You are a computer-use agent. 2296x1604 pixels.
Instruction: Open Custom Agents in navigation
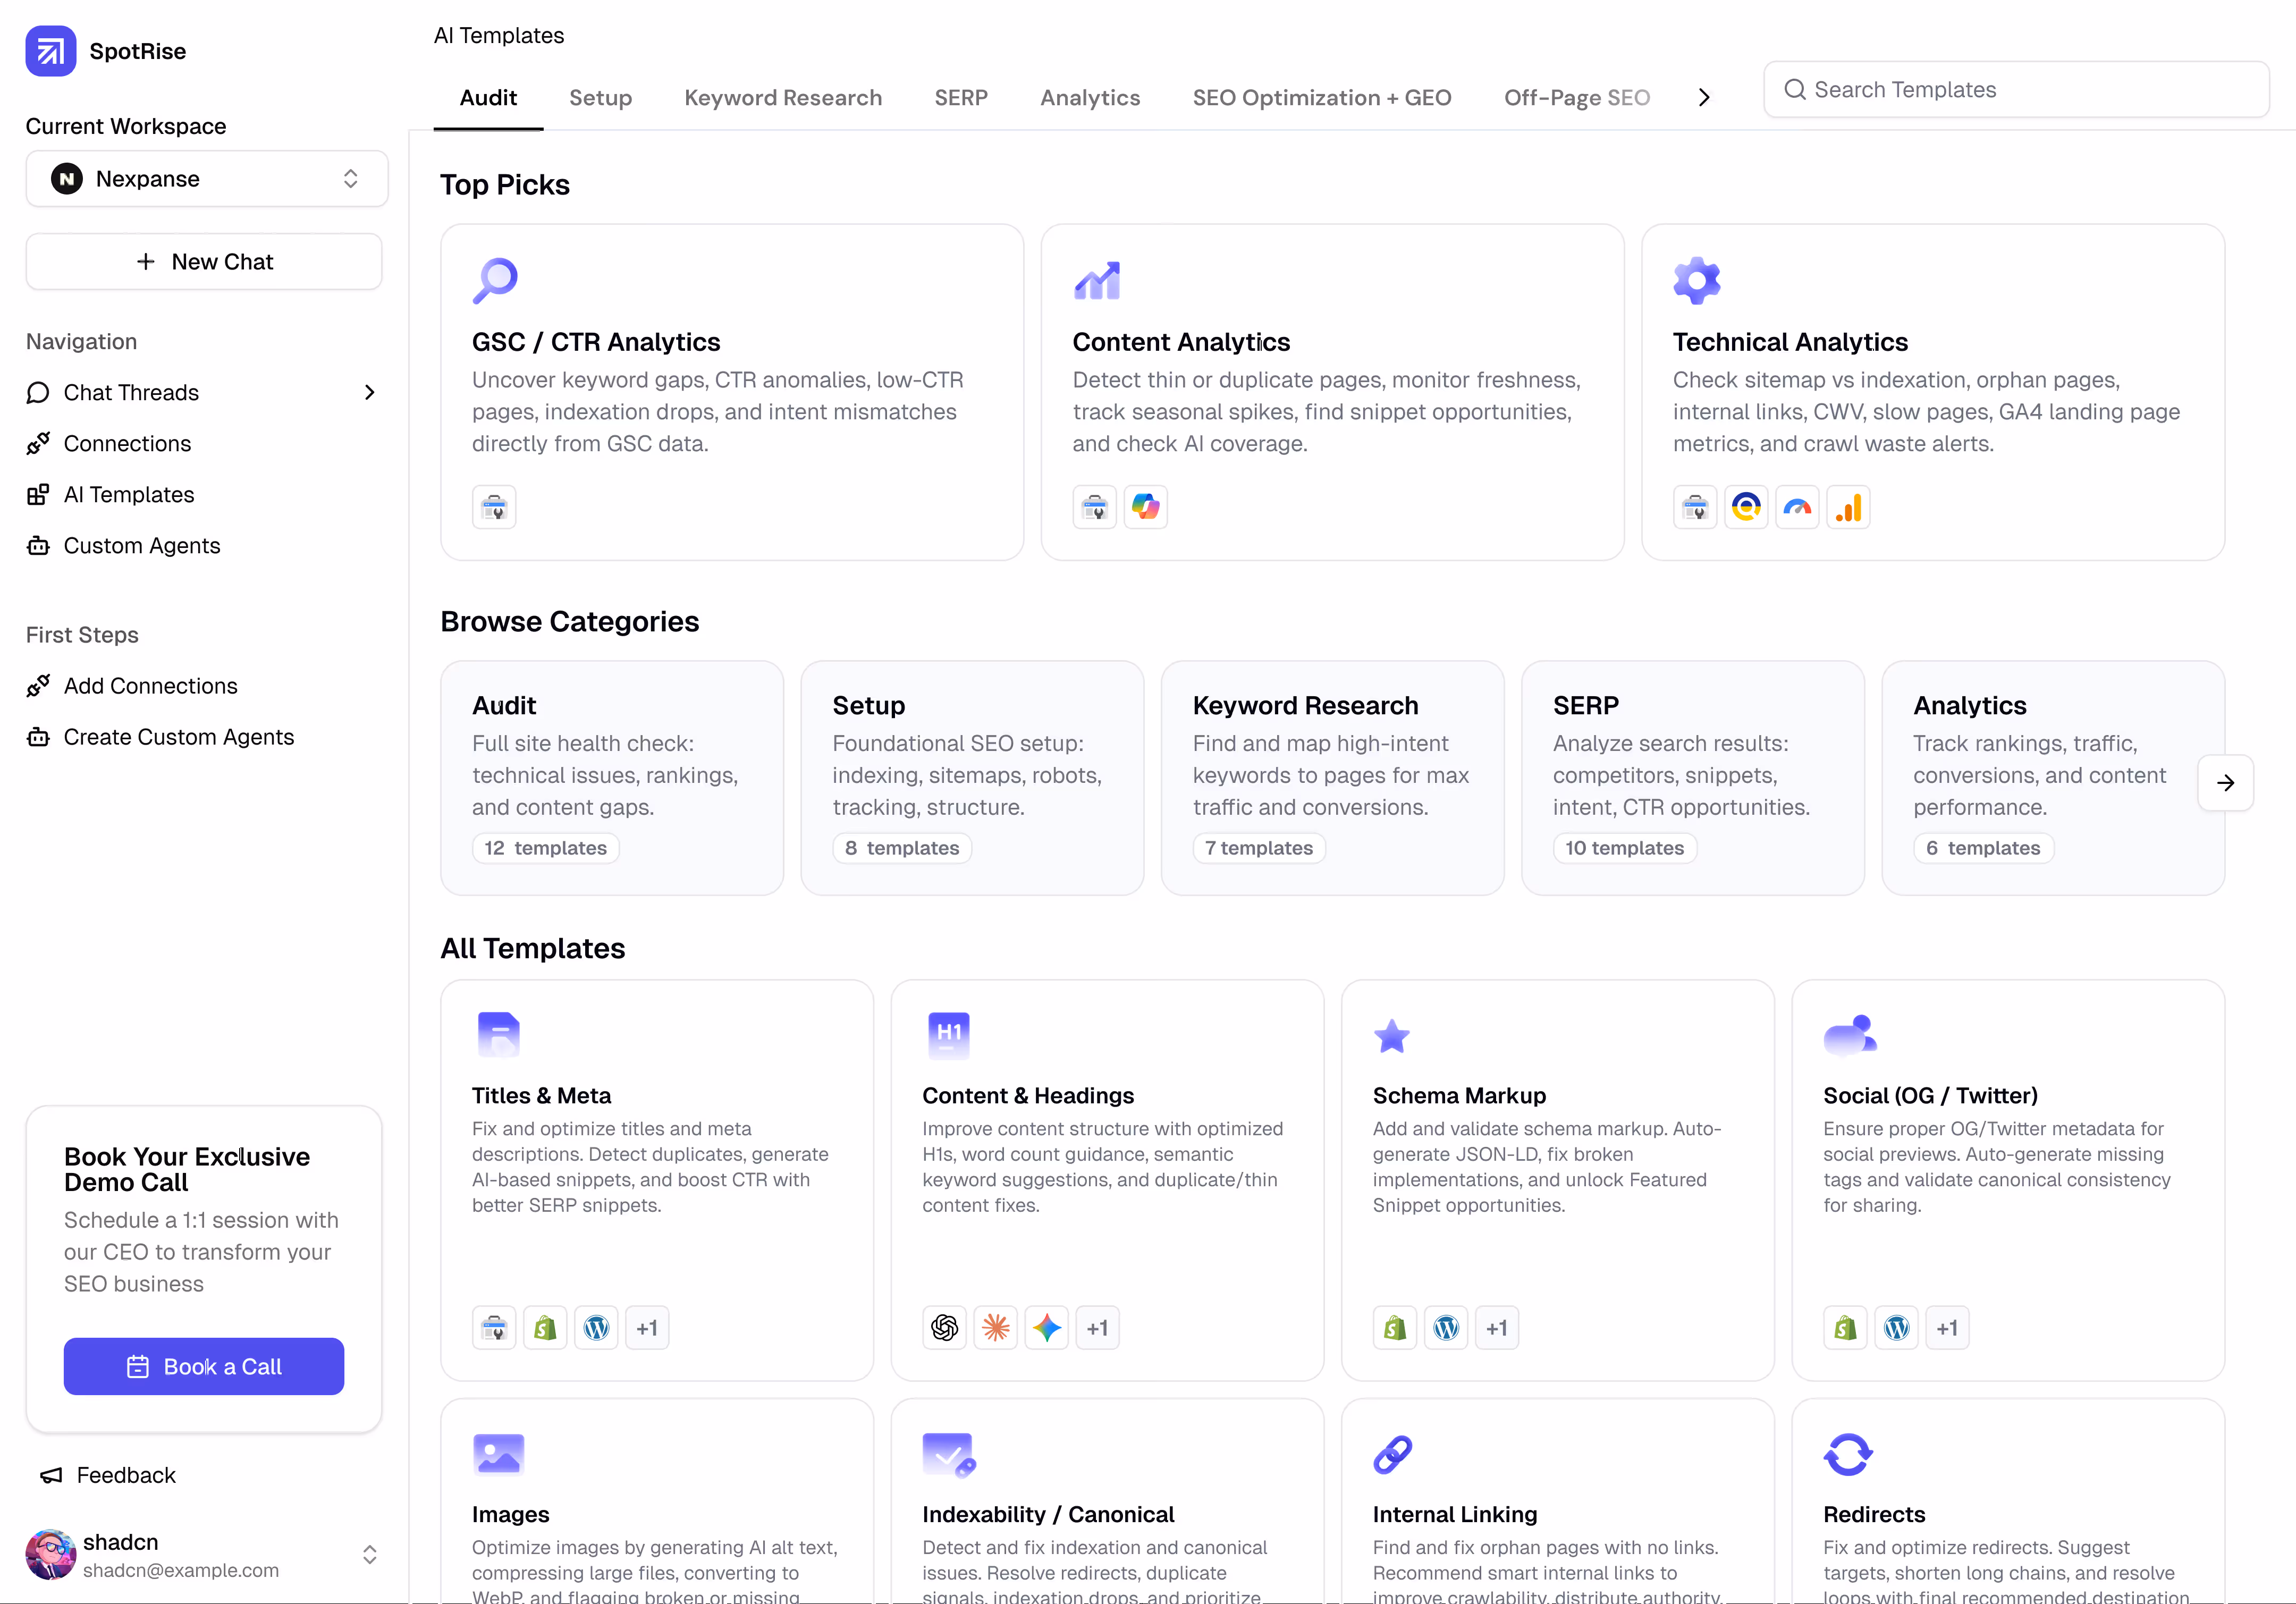(142, 546)
